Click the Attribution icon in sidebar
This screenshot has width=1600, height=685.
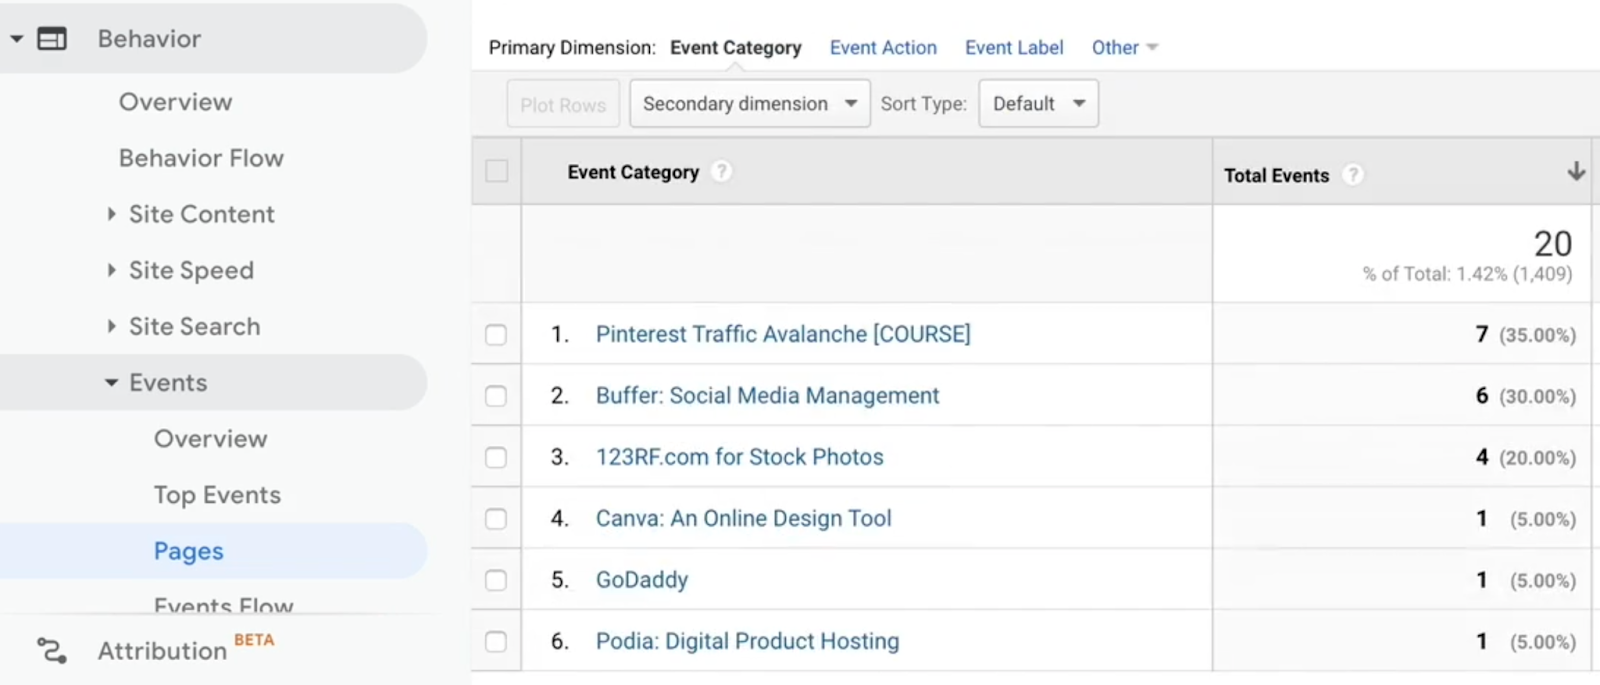(x=52, y=651)
